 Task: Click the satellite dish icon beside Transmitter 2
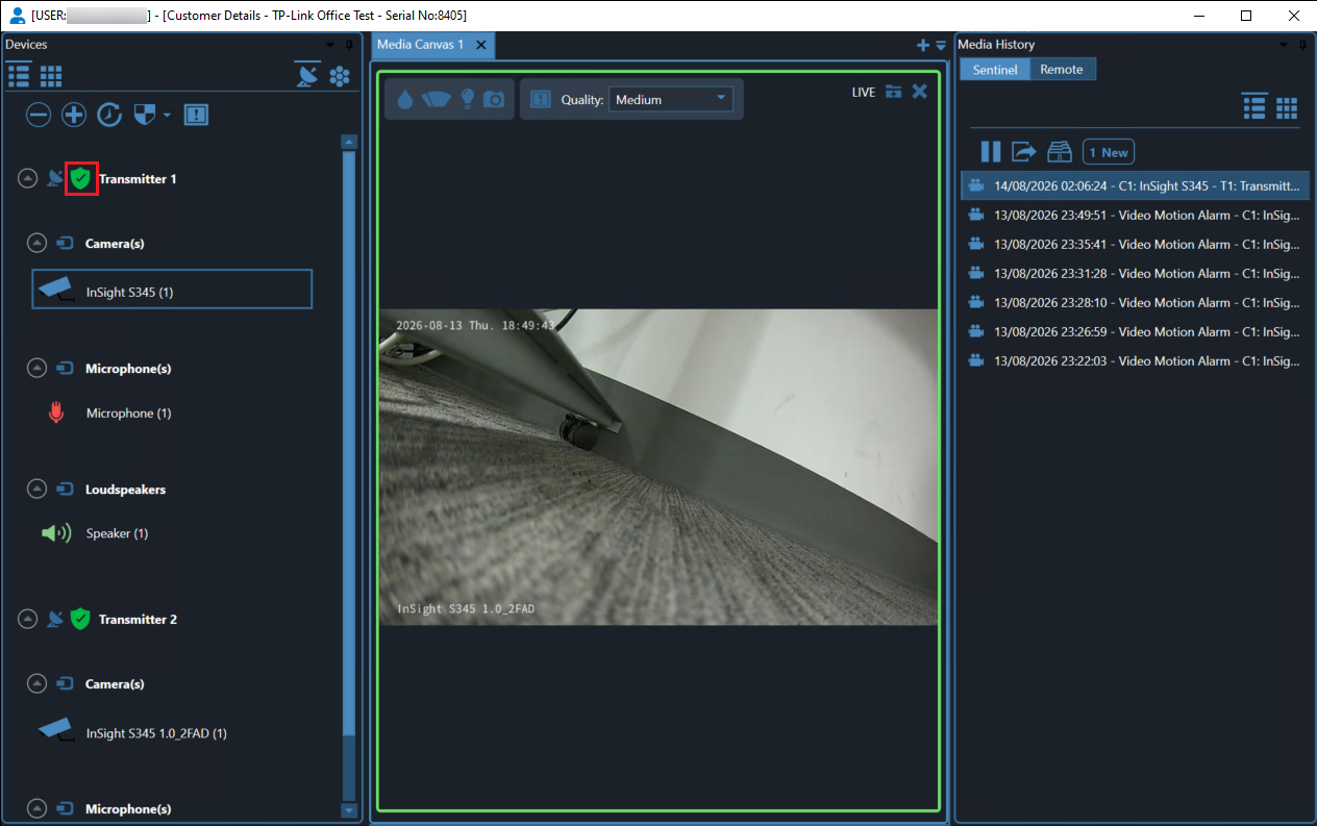click(x=56, y=620)
